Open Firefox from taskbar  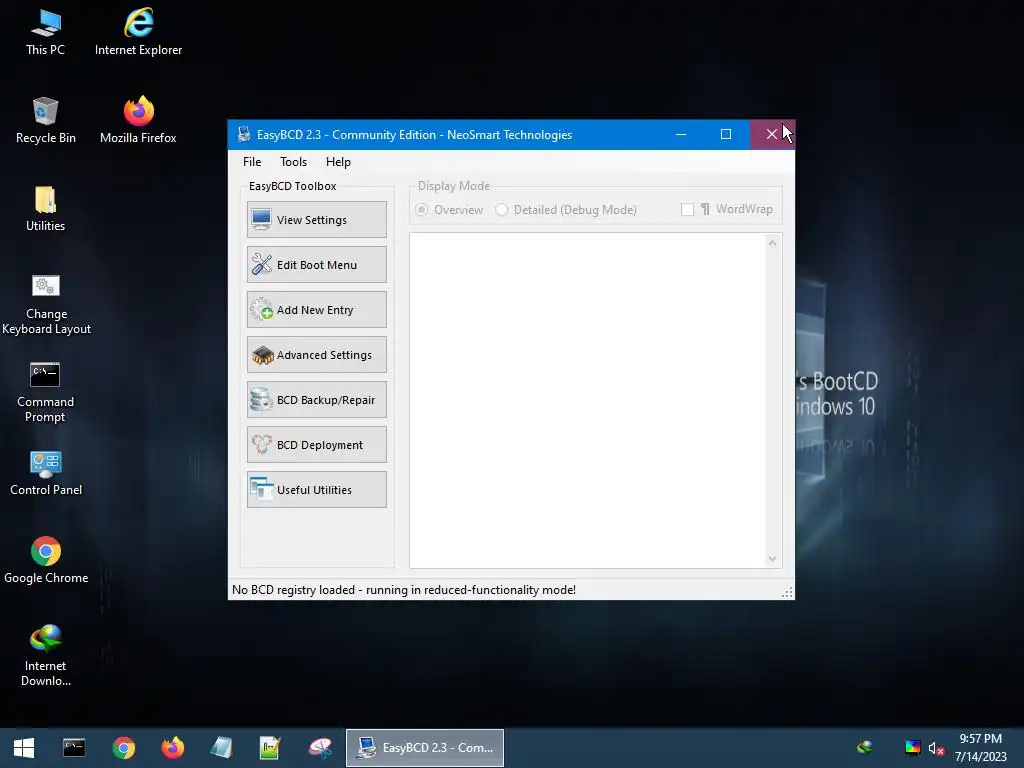(172, 748)
